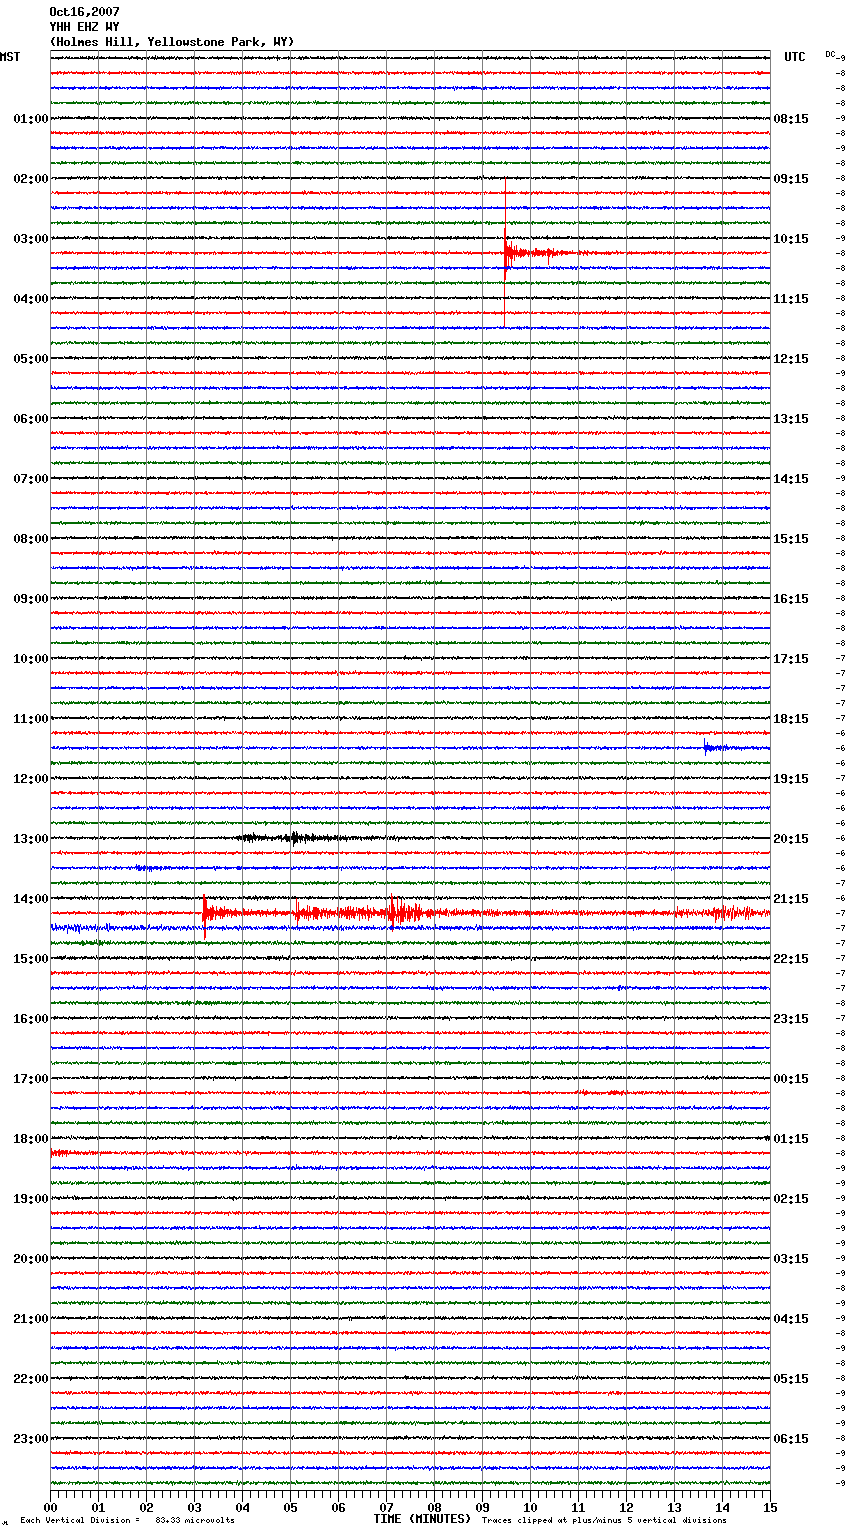850x1534 pixels.
Task: Click the 04:15 UTC time label
Action: point(791,1319)
